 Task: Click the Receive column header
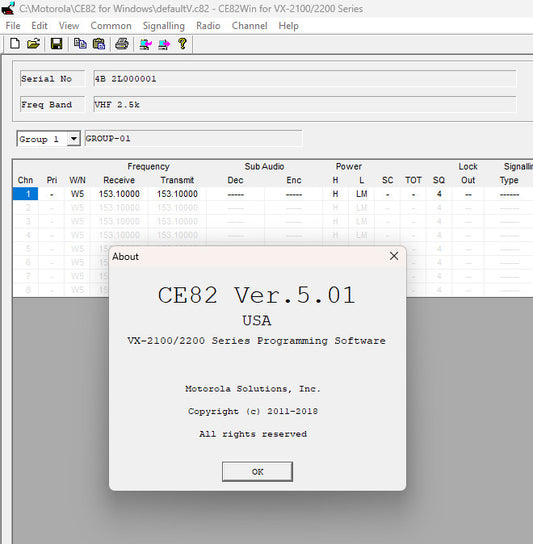click(x=119, y=180)
